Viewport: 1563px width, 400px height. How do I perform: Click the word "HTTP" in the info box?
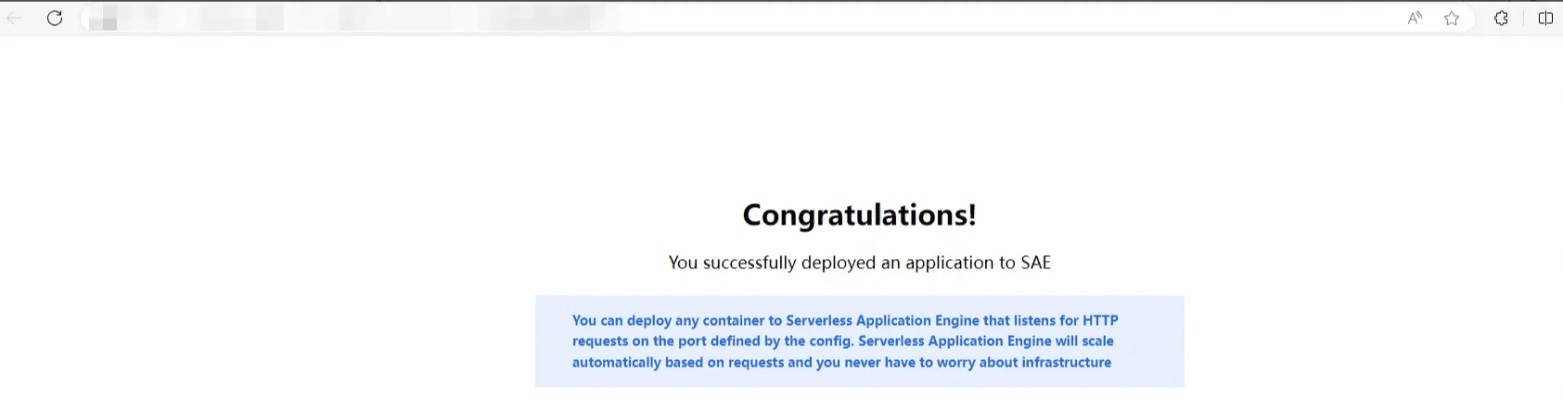click(x=1101, y=321)
